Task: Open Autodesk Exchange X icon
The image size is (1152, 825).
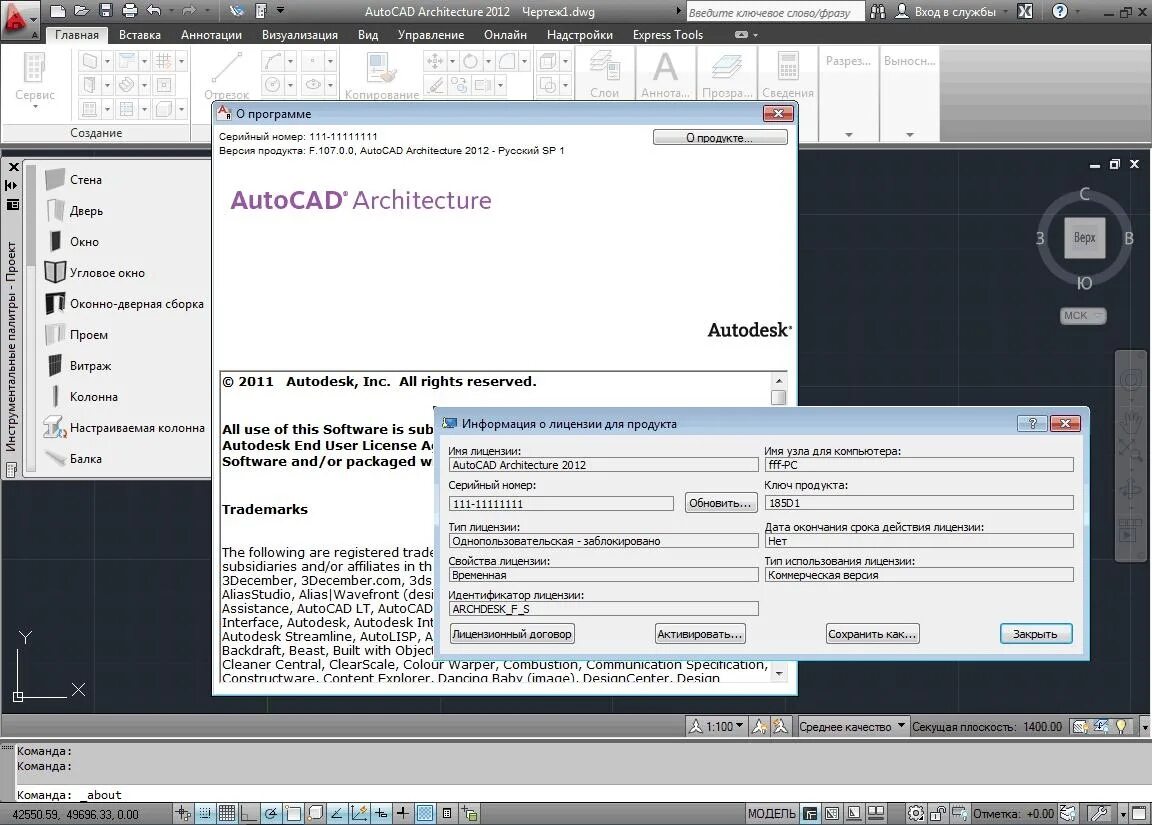Action: (x=1025, y=12)
